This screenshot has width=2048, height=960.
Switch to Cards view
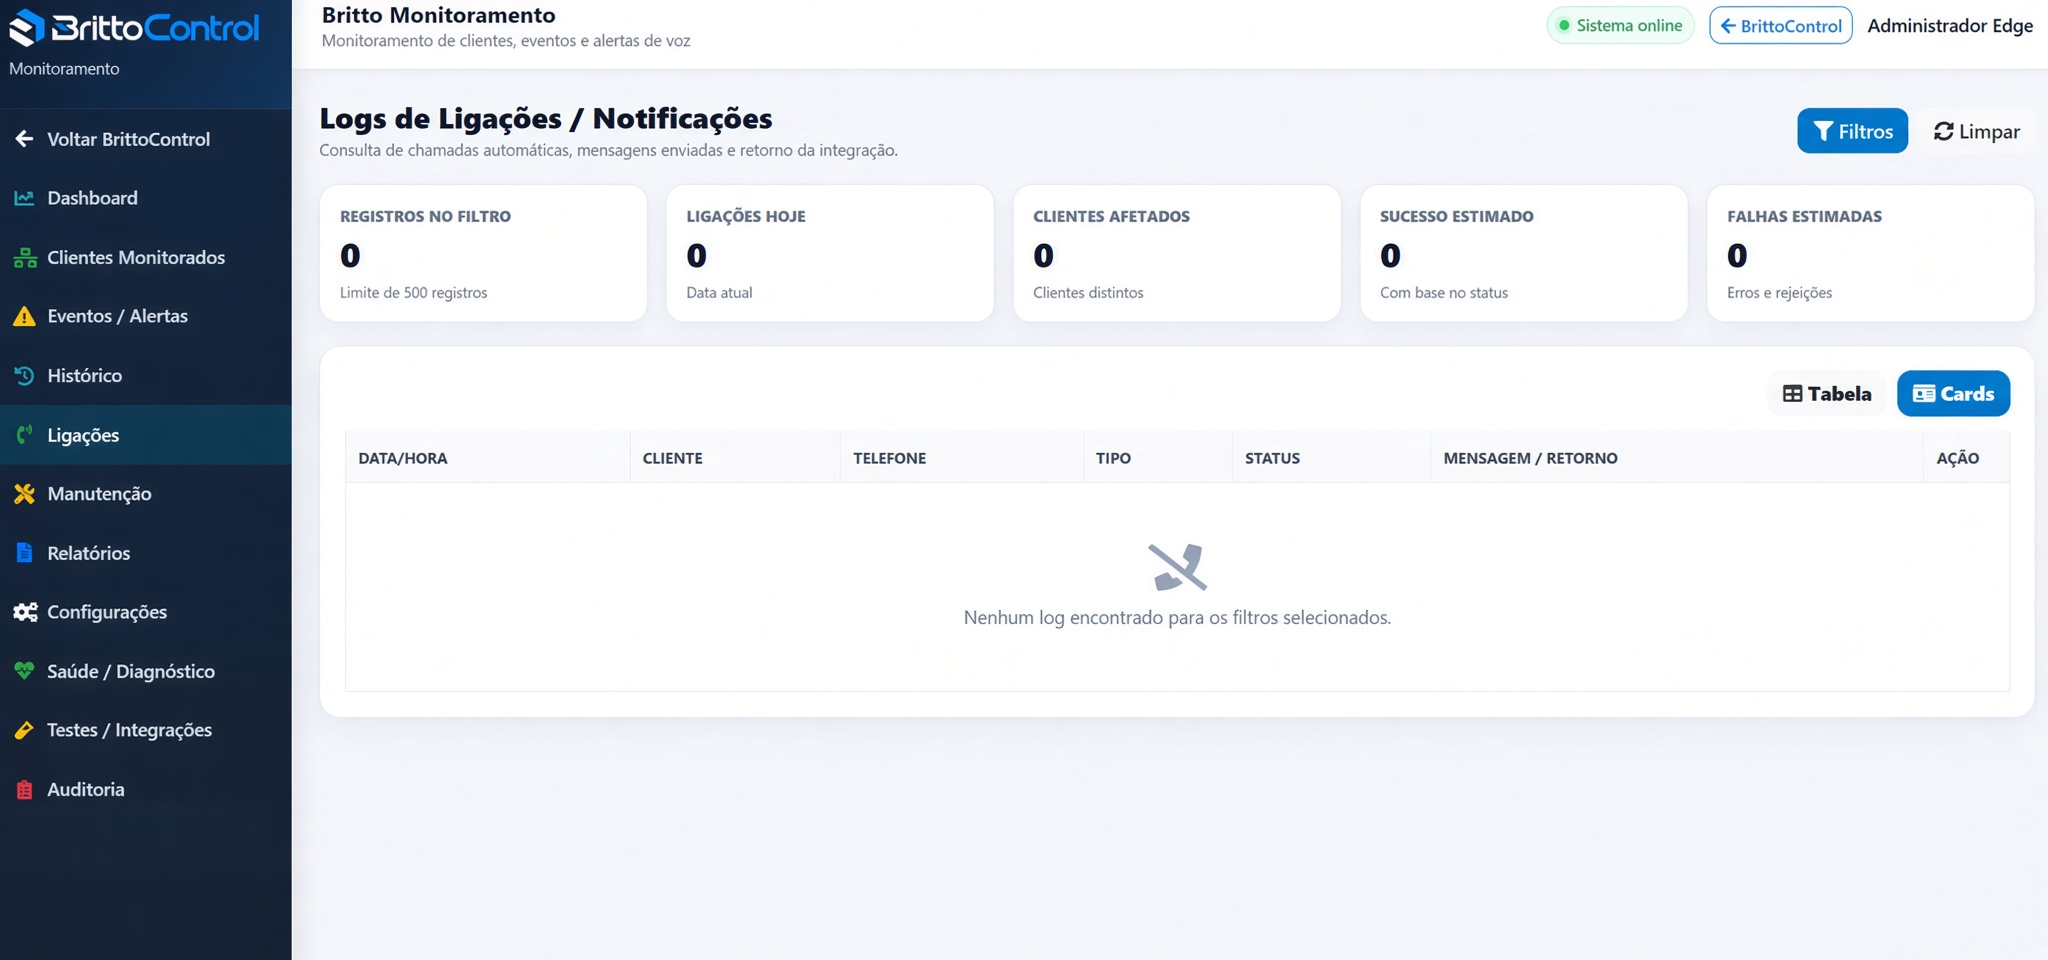click(x=1953, y=394)
